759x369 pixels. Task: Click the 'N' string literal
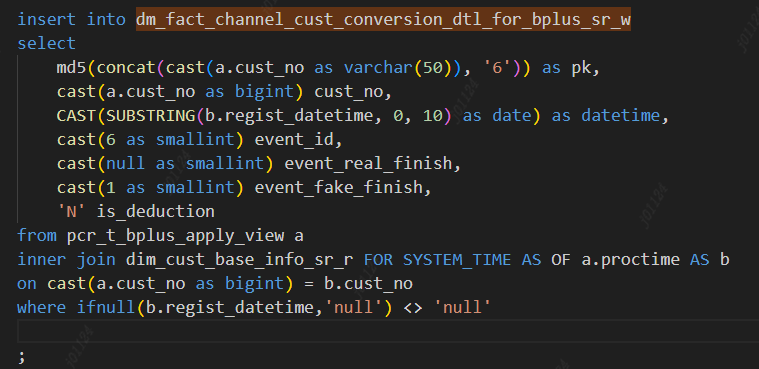(x=71, y=211)
